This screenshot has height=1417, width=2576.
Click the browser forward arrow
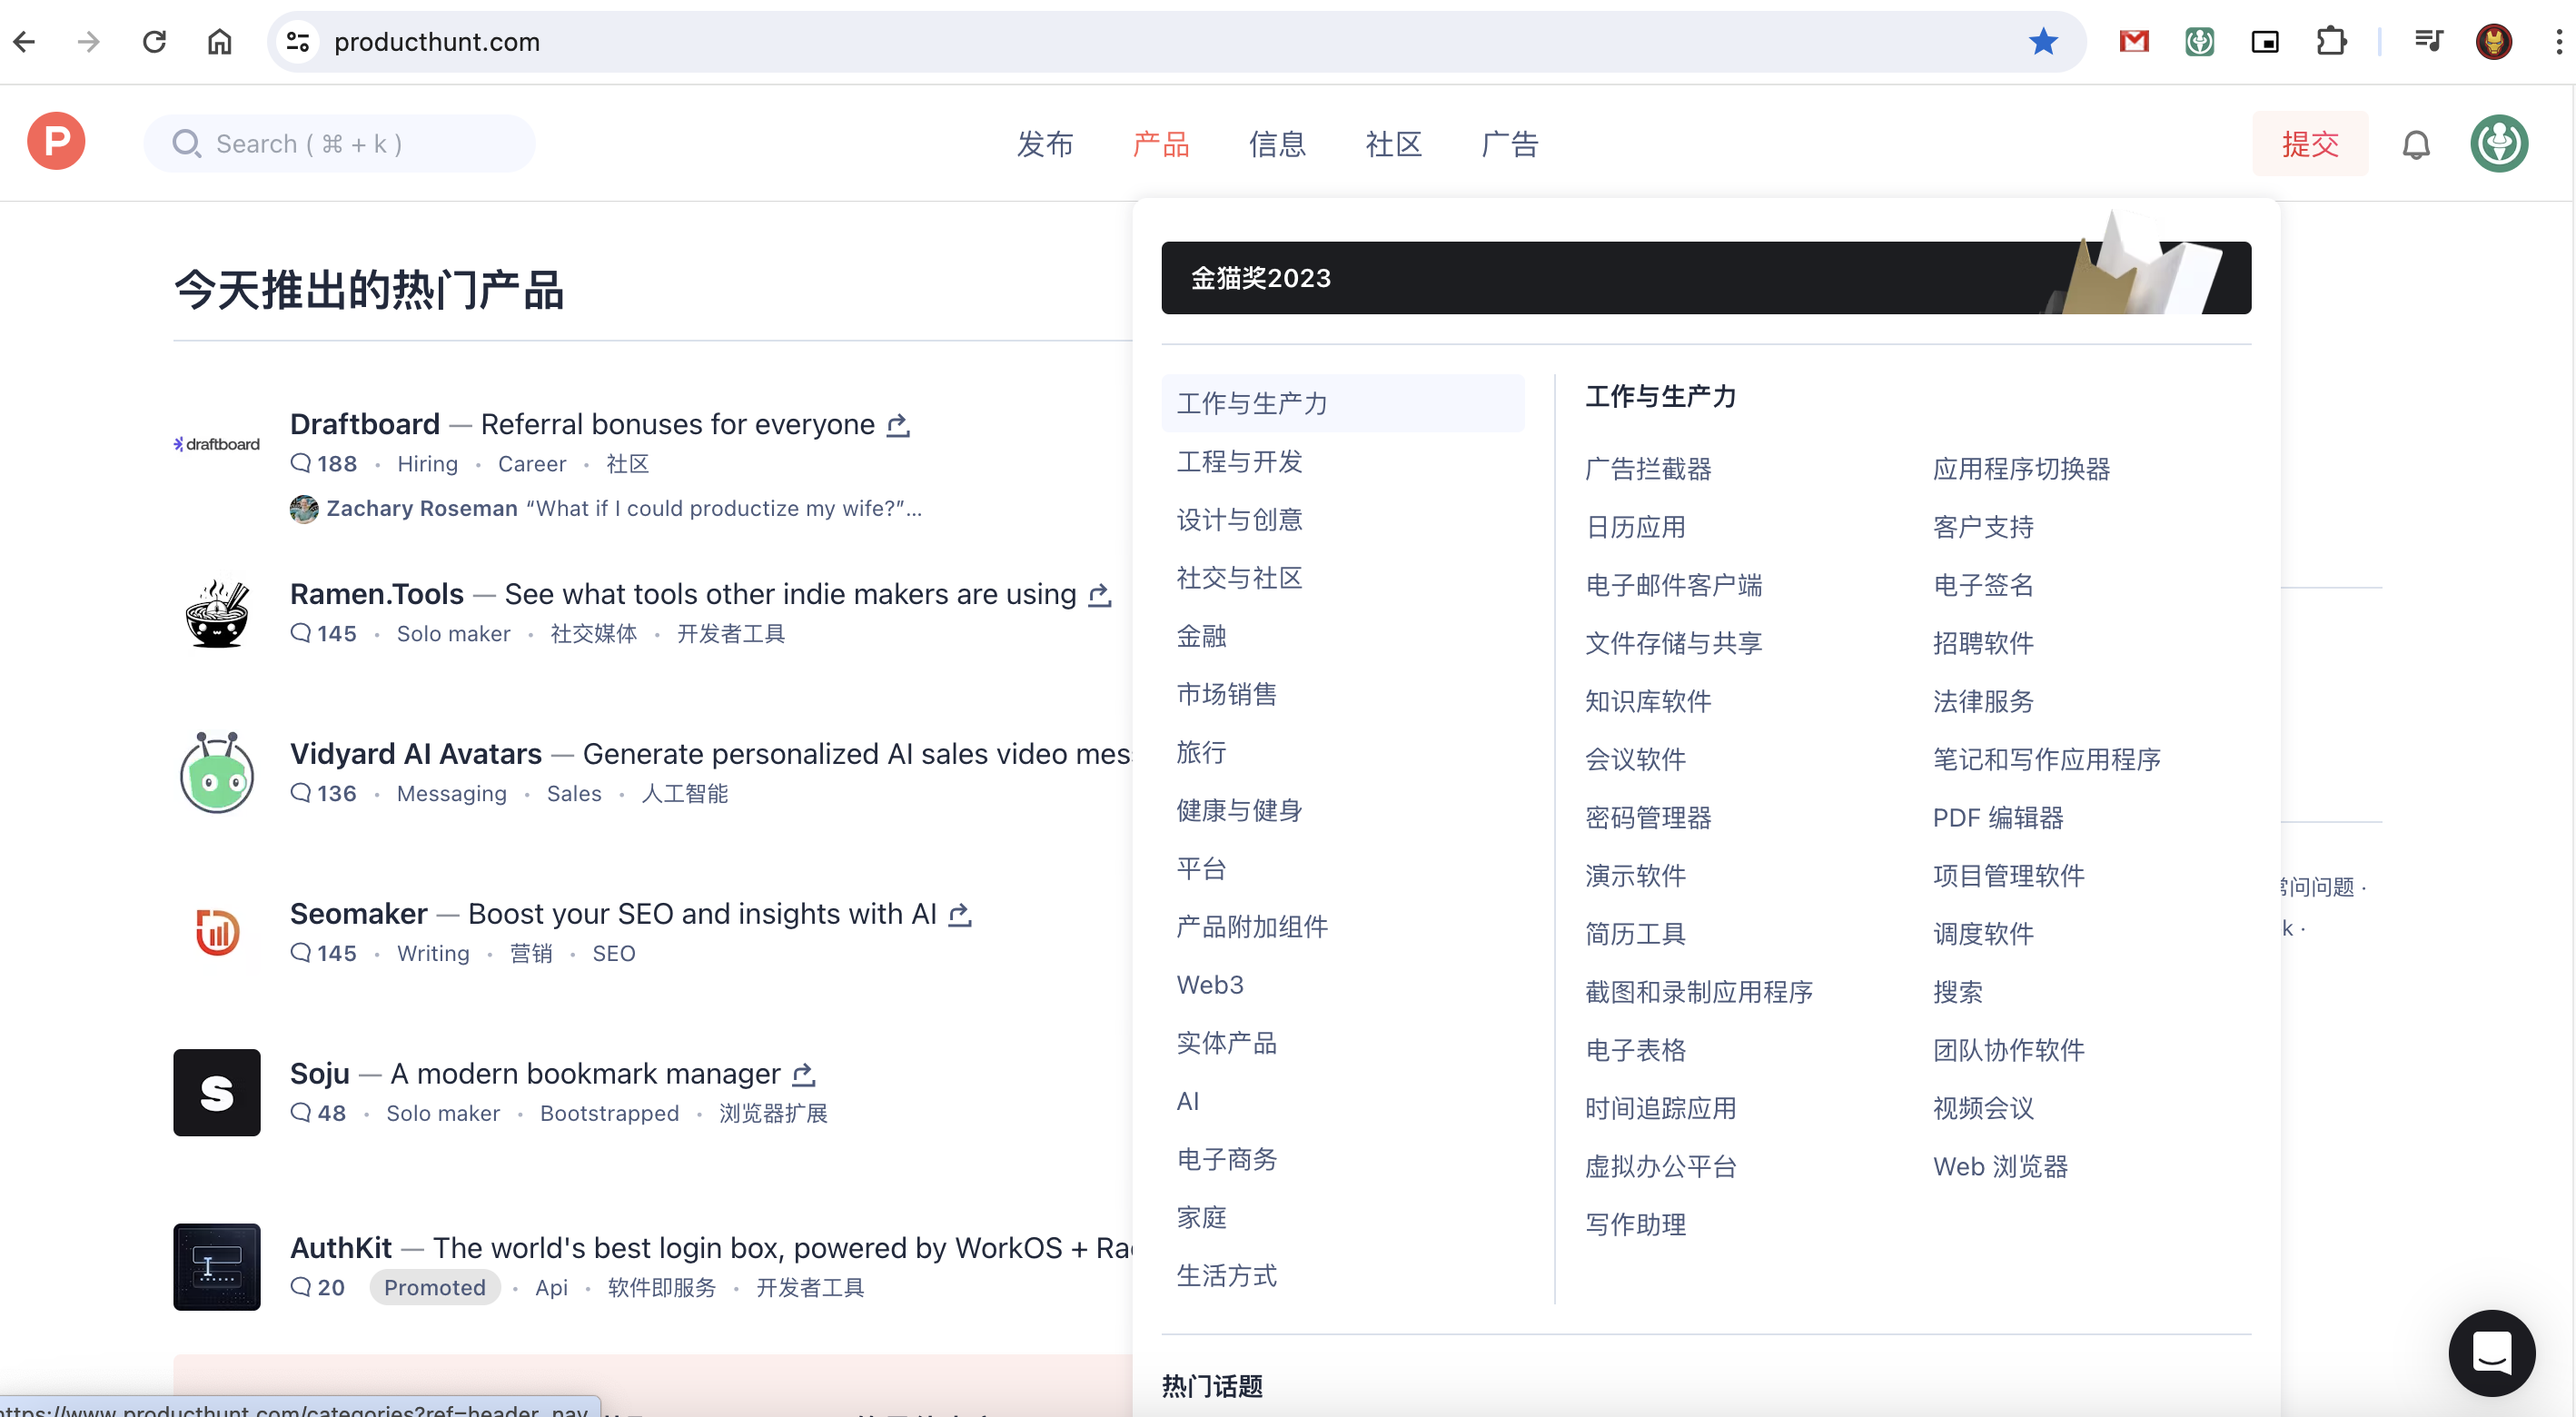88,41
